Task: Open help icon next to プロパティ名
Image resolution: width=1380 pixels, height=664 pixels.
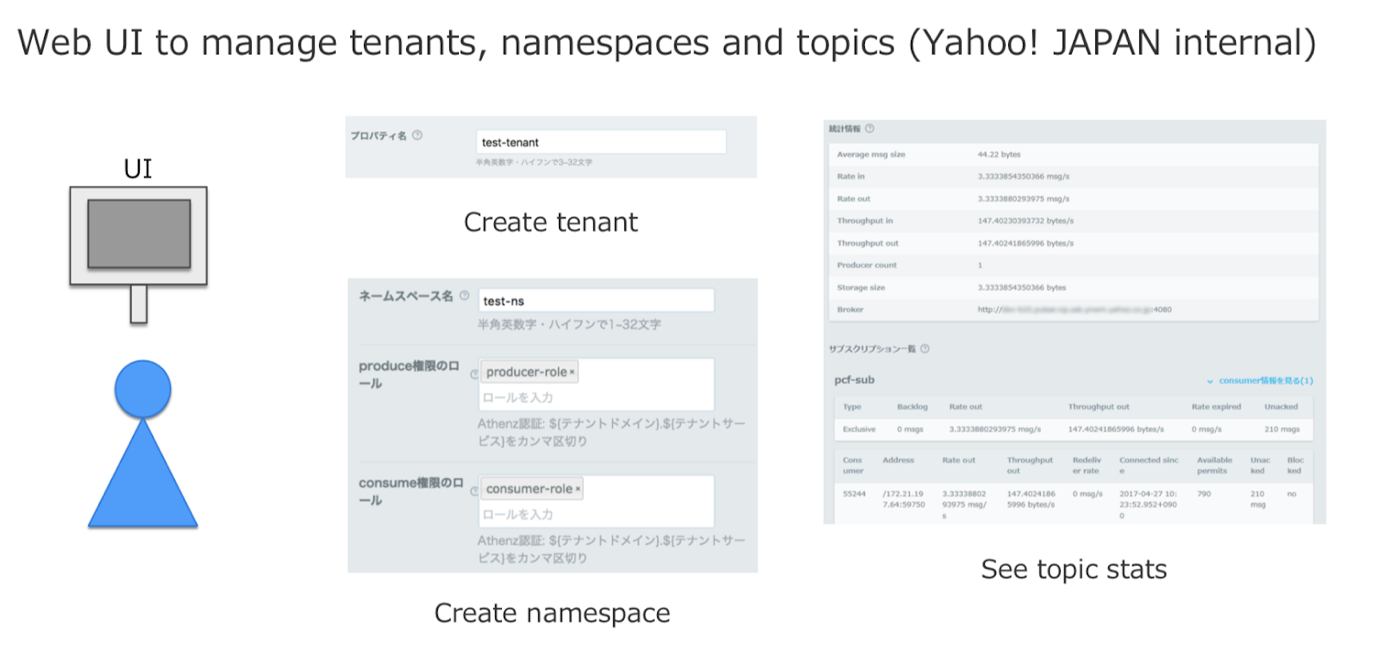Action: (417, 136)
